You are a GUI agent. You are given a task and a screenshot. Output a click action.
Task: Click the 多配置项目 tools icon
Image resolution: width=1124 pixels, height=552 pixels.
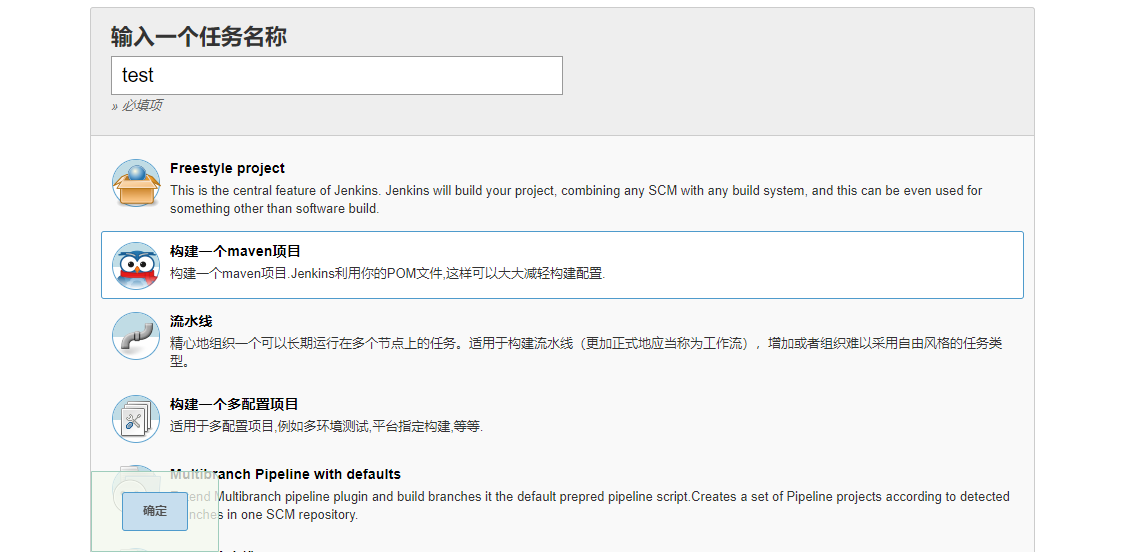(x=135, y=419)
